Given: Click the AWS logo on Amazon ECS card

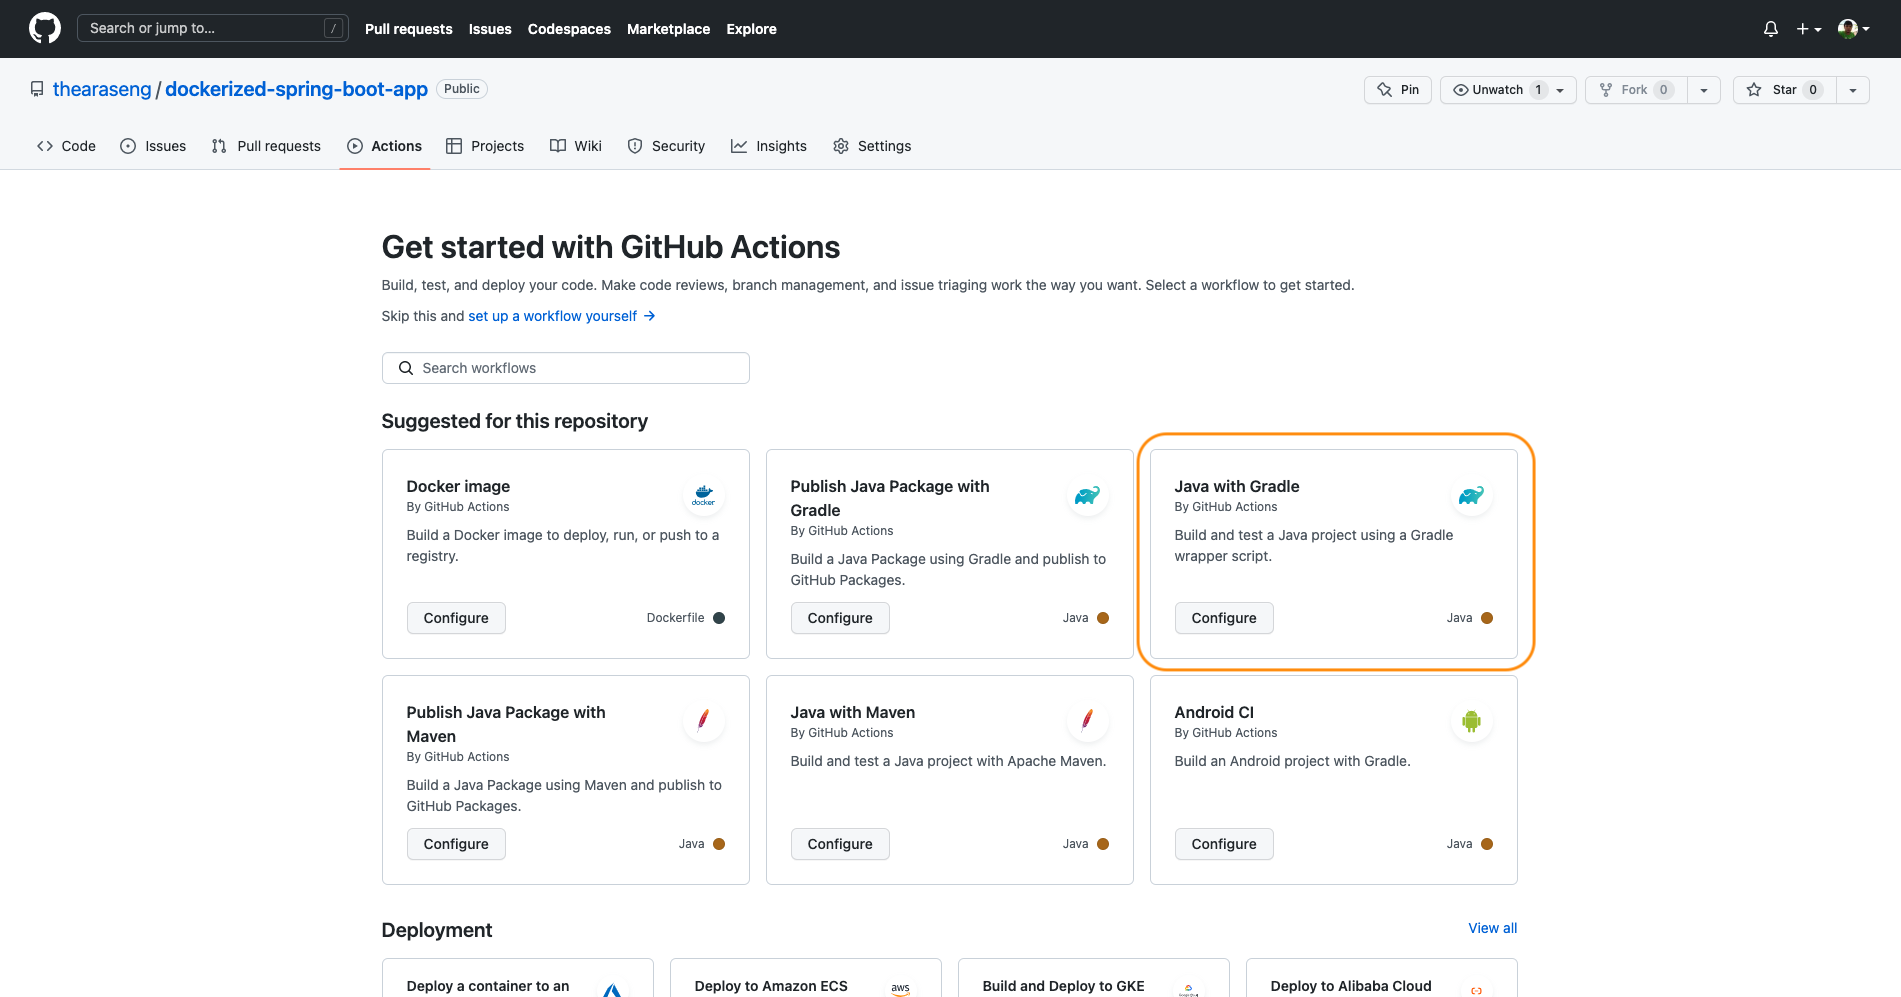Looking at the screenshot, I should pos(900,988).
